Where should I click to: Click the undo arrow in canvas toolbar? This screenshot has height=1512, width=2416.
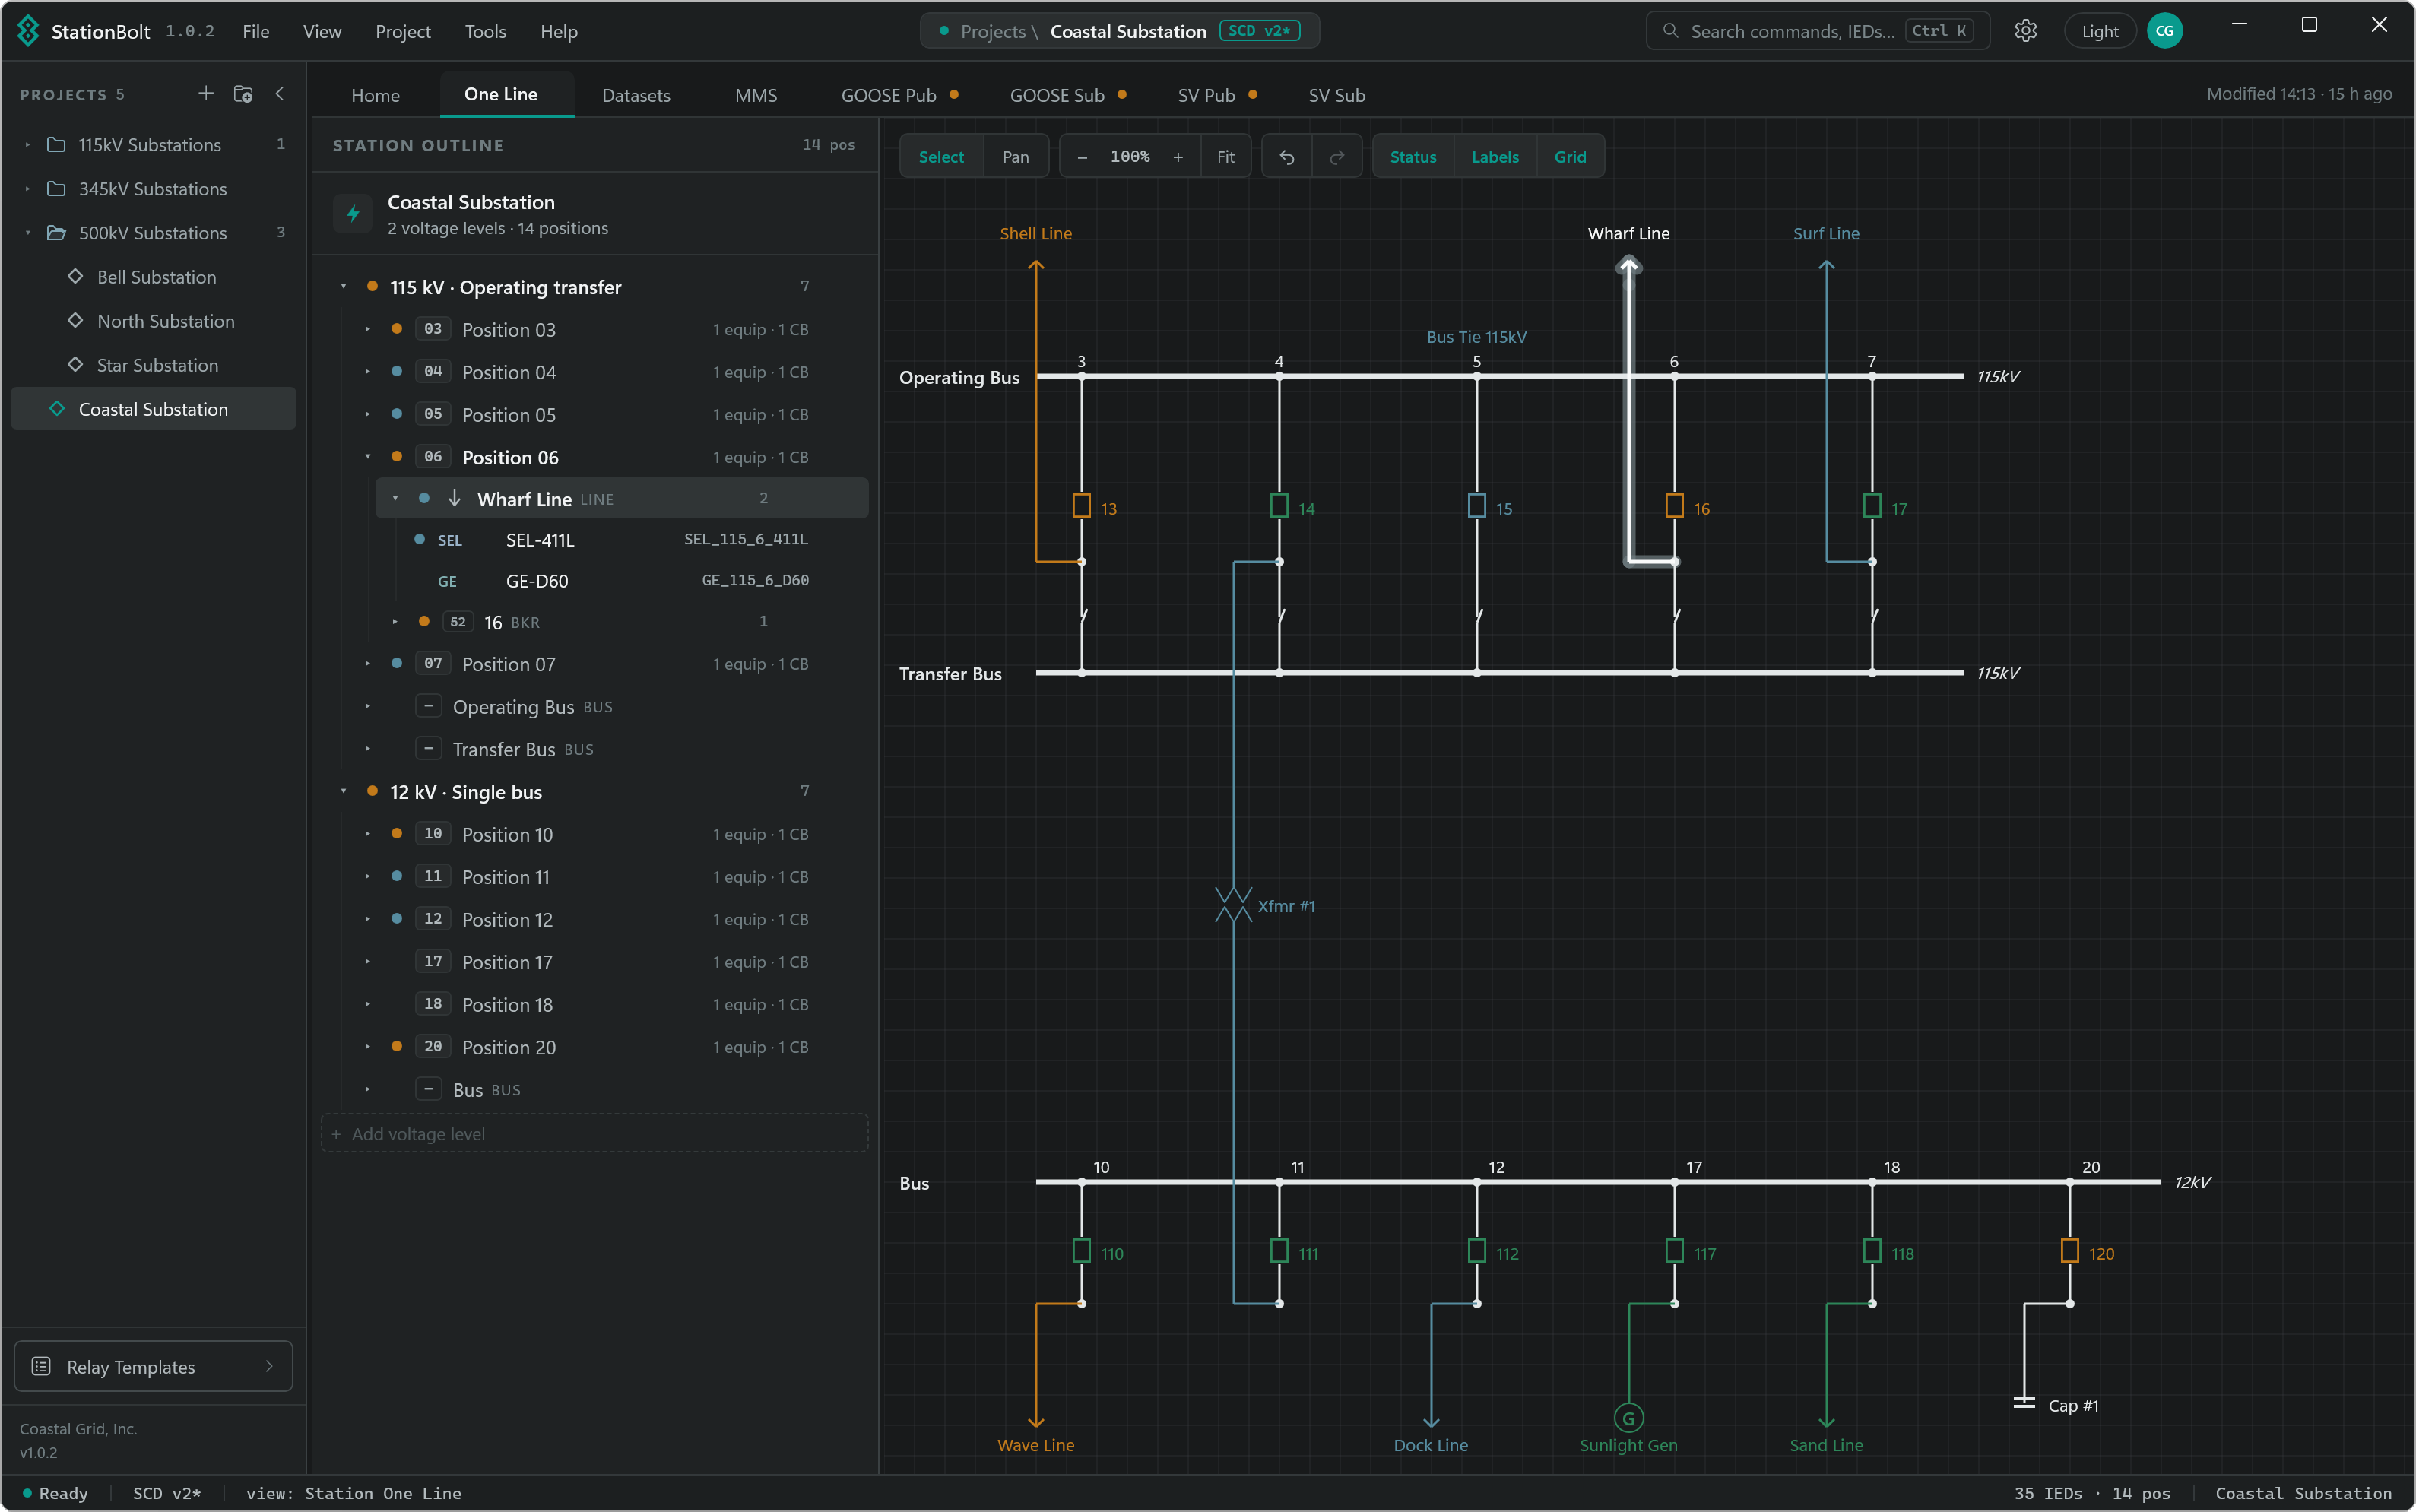1287,157
